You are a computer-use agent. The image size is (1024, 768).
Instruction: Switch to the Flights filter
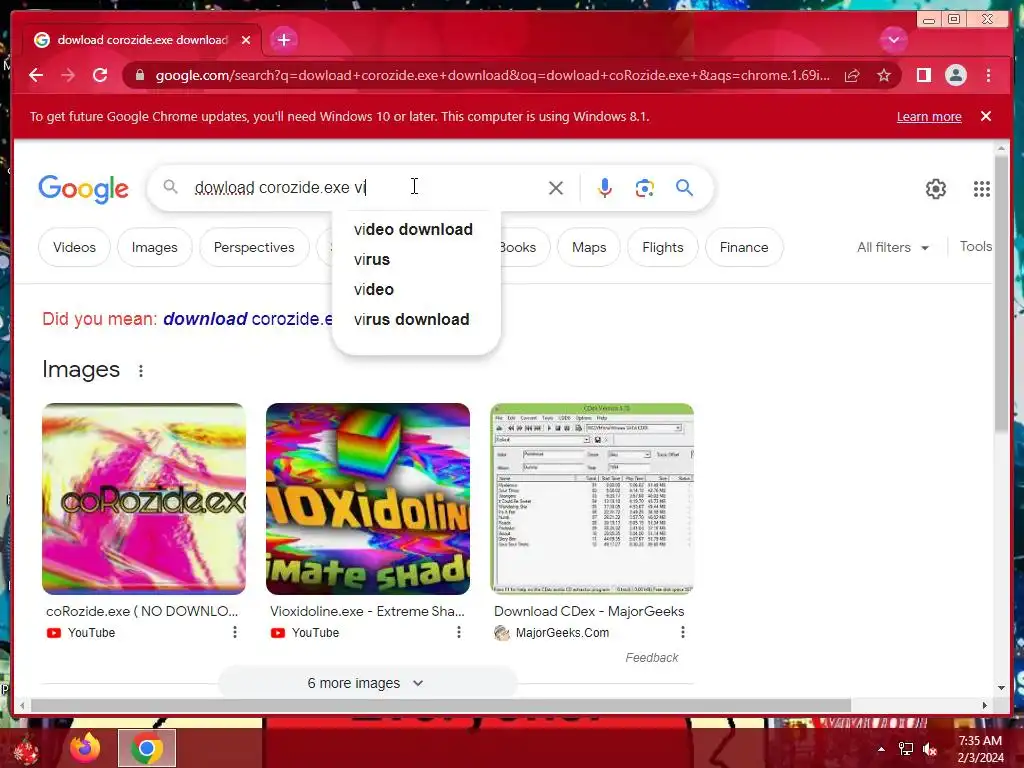pos(663,248)
